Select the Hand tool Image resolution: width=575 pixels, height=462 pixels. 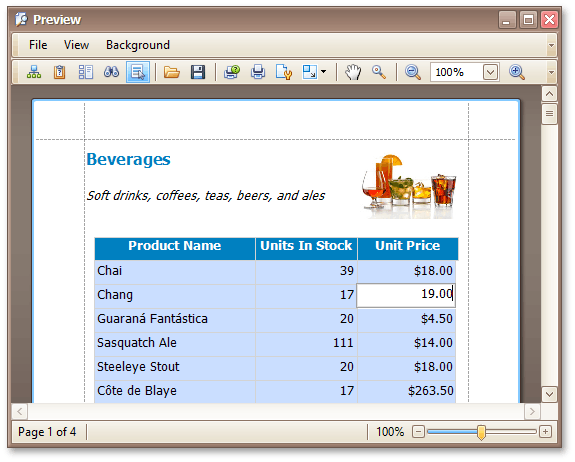[x=353, y=72]
